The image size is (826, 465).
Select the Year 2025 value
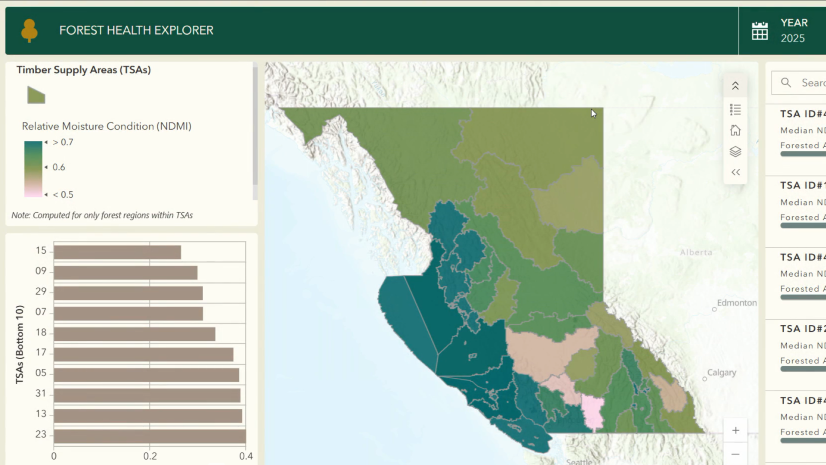pyautogui.click(x=792, y=38)
